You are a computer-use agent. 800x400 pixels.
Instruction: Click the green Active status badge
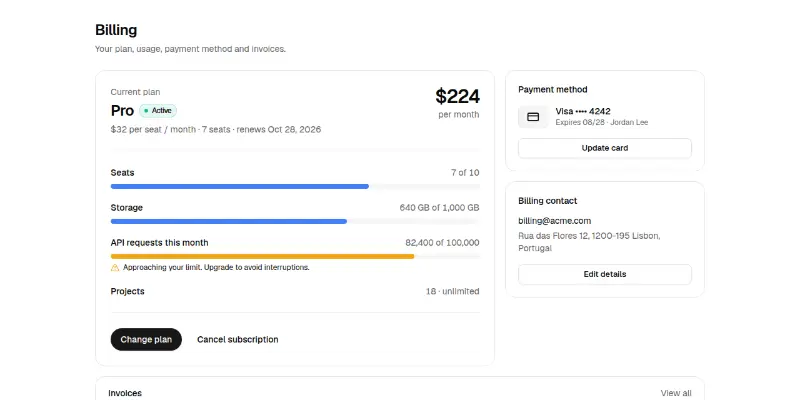[x=158, y=111]
